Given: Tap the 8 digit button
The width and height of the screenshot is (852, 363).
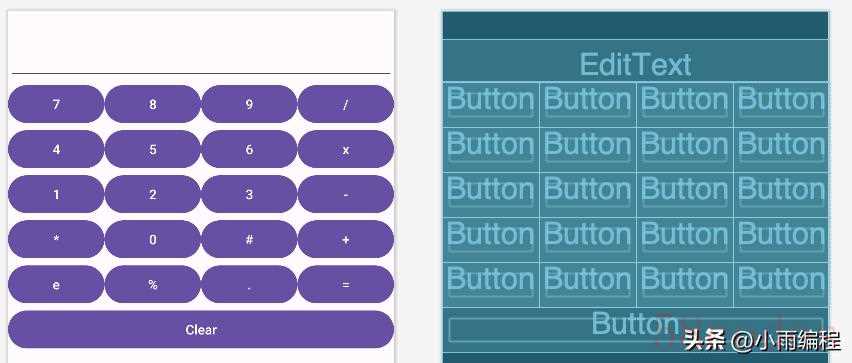Looking at the screenshot, I should click(153, 104).
